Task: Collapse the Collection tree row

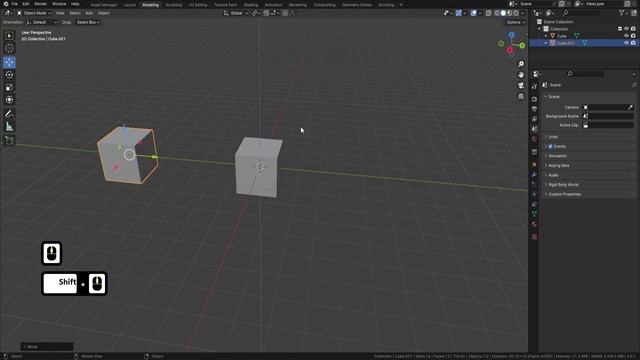Action: (x=540, y=29)
